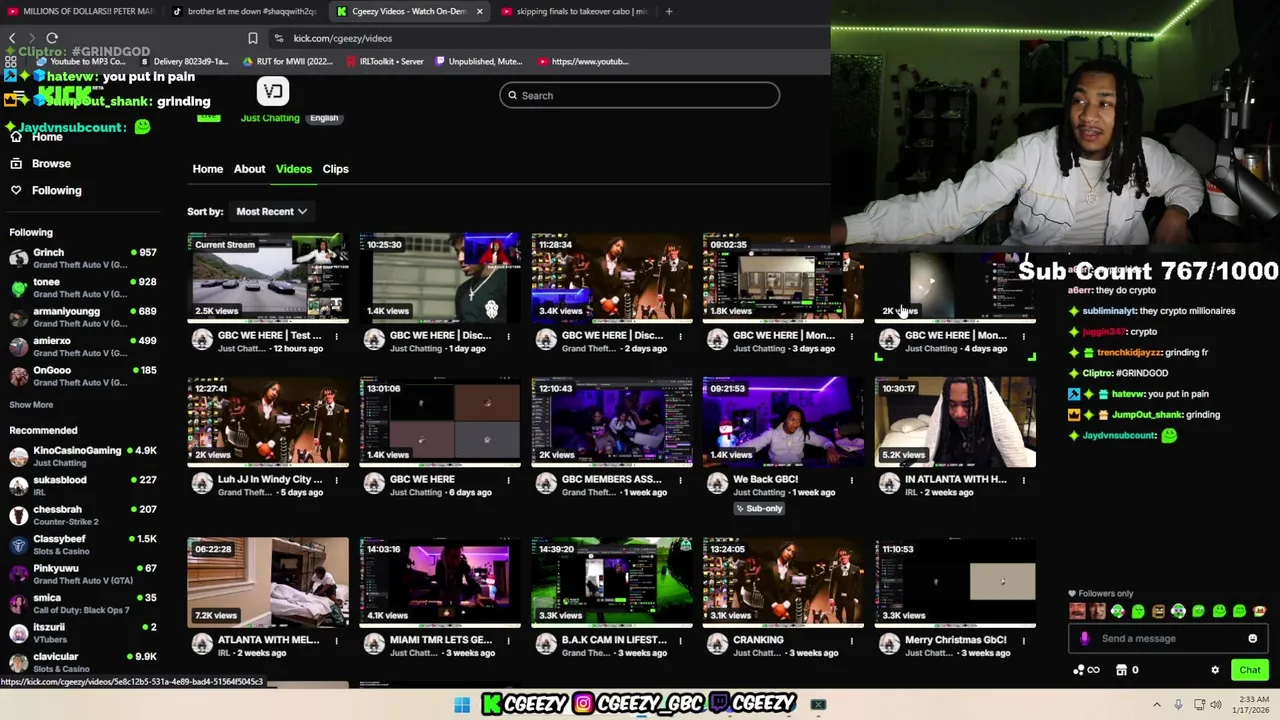1280x720 pixels.
Task: Open ATLANTA WITH MEL video thumbnail
Action: click(268, 583)
